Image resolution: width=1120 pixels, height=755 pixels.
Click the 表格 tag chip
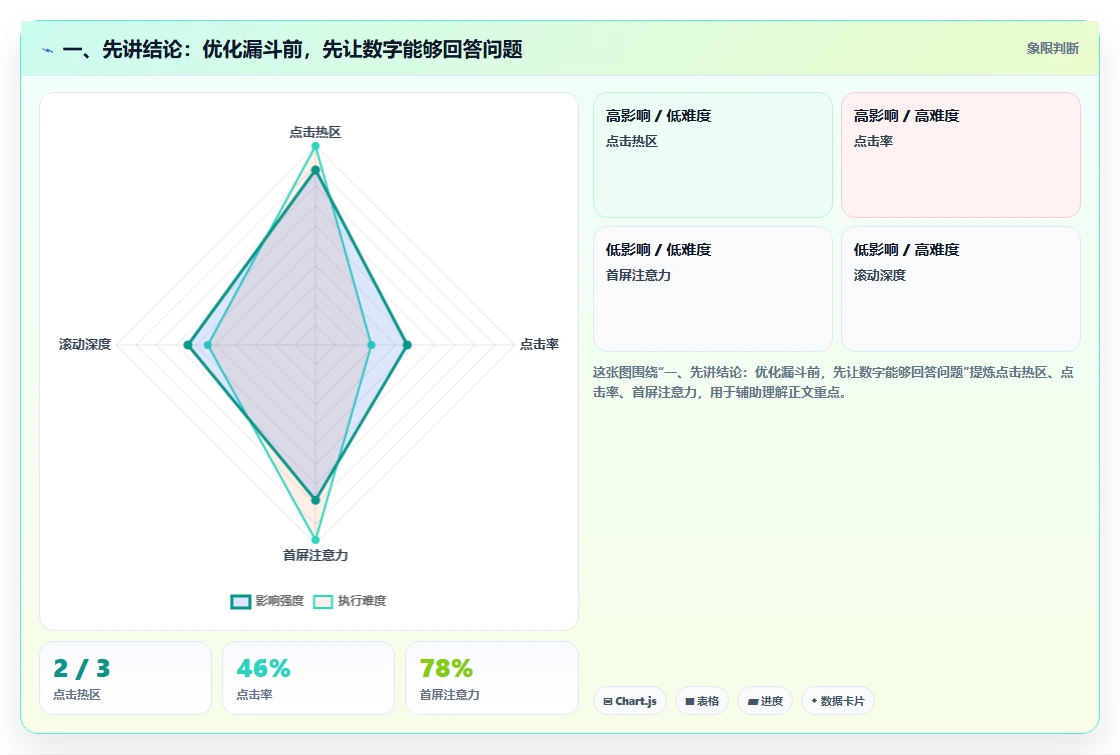pyautogui.click(x=702, y=701)
